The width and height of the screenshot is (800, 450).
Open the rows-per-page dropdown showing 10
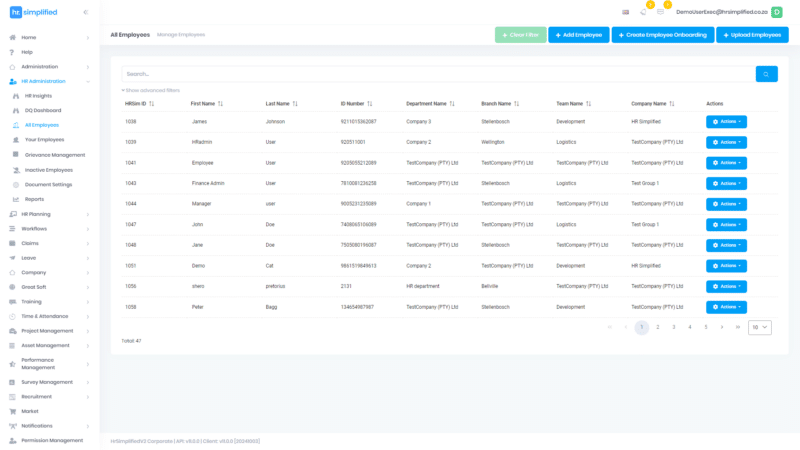click(760, 328)
